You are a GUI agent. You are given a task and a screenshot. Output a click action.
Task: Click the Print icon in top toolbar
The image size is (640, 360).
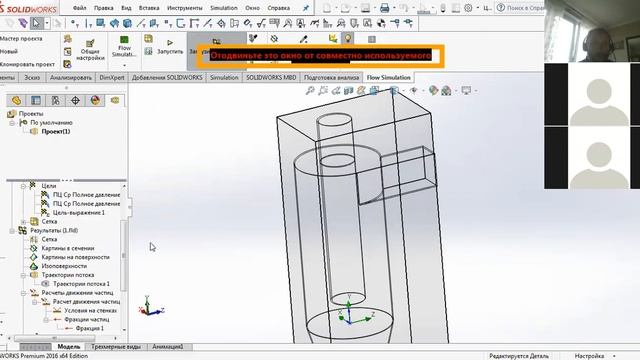click(x=384, y=8)
